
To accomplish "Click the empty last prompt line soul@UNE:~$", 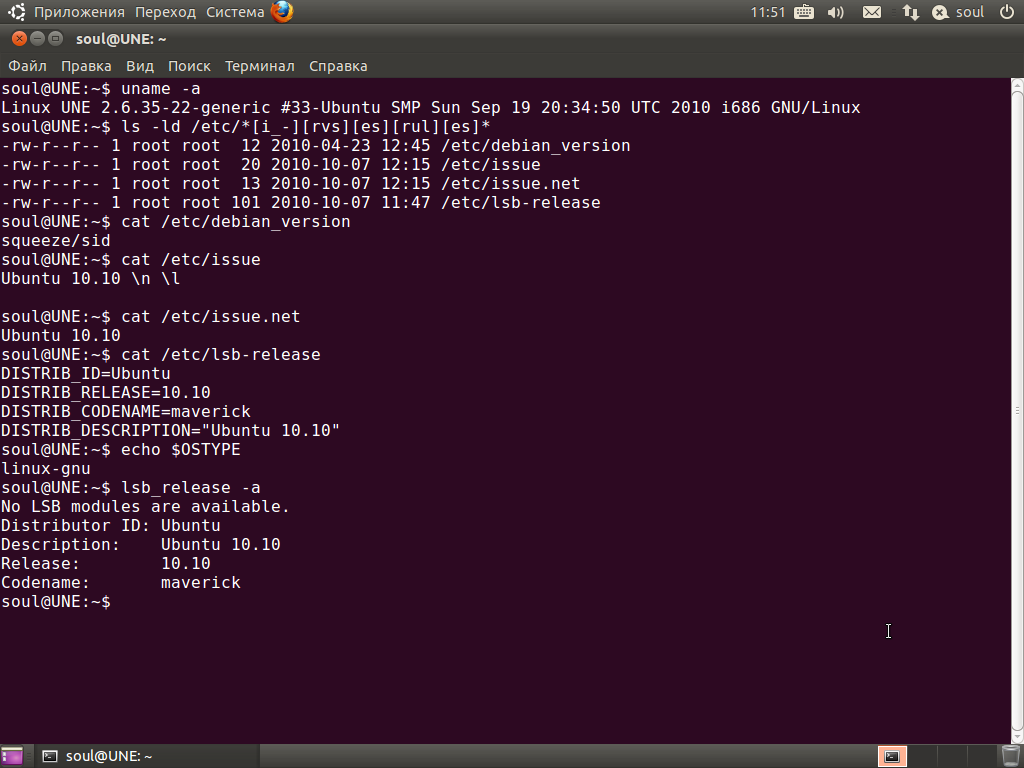I will pos(56,601).
